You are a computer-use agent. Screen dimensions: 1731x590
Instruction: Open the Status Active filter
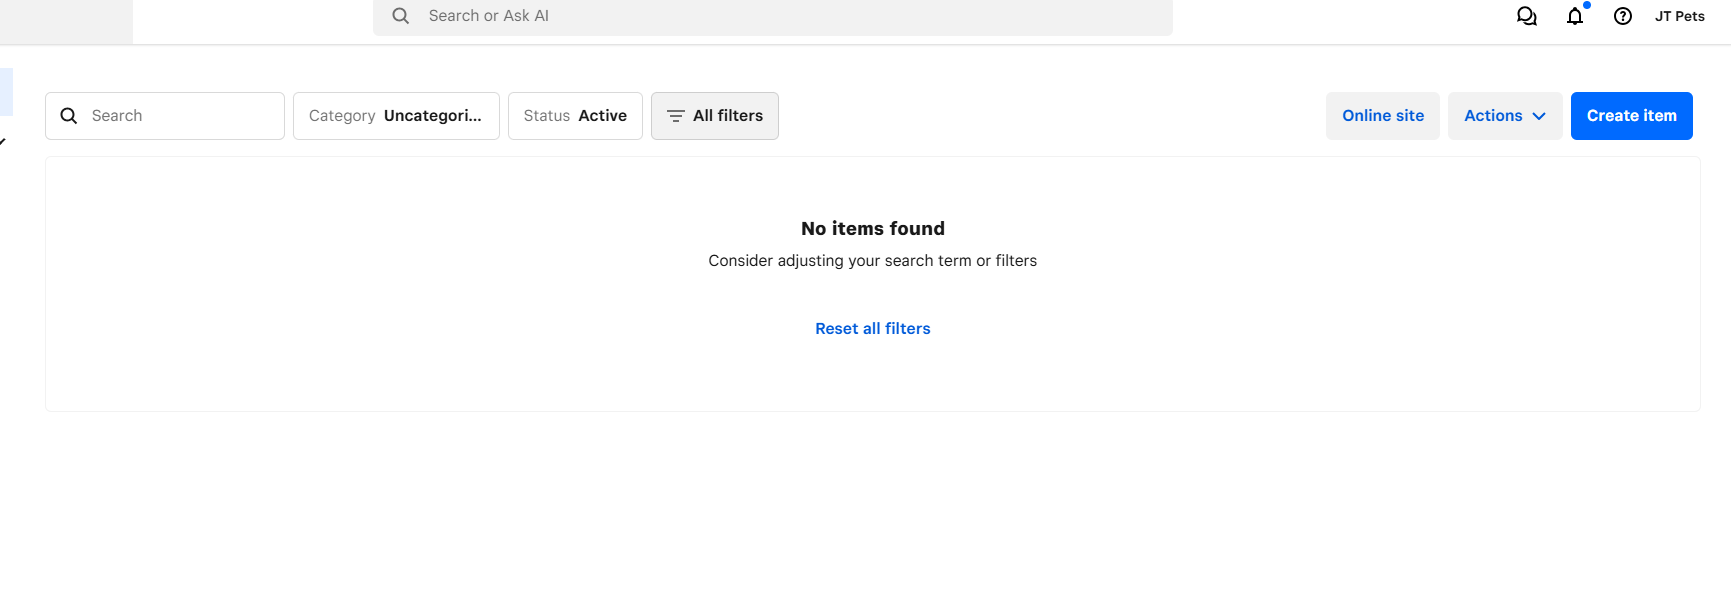575,116
